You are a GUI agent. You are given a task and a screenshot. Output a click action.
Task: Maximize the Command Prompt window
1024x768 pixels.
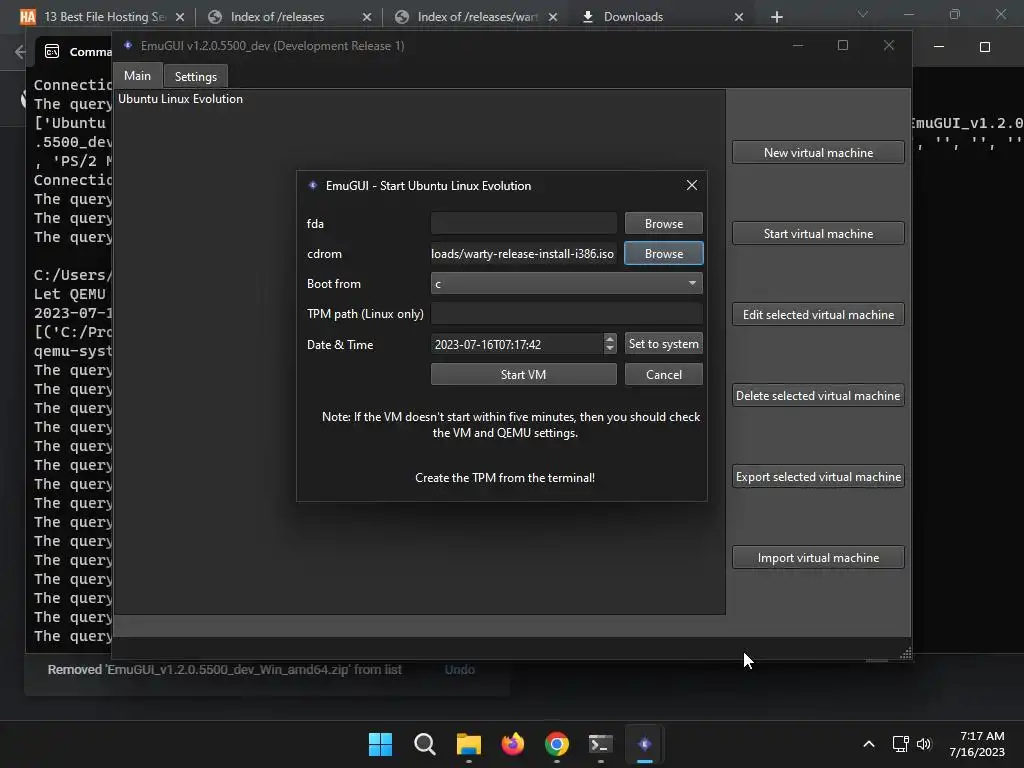point(985,47)
